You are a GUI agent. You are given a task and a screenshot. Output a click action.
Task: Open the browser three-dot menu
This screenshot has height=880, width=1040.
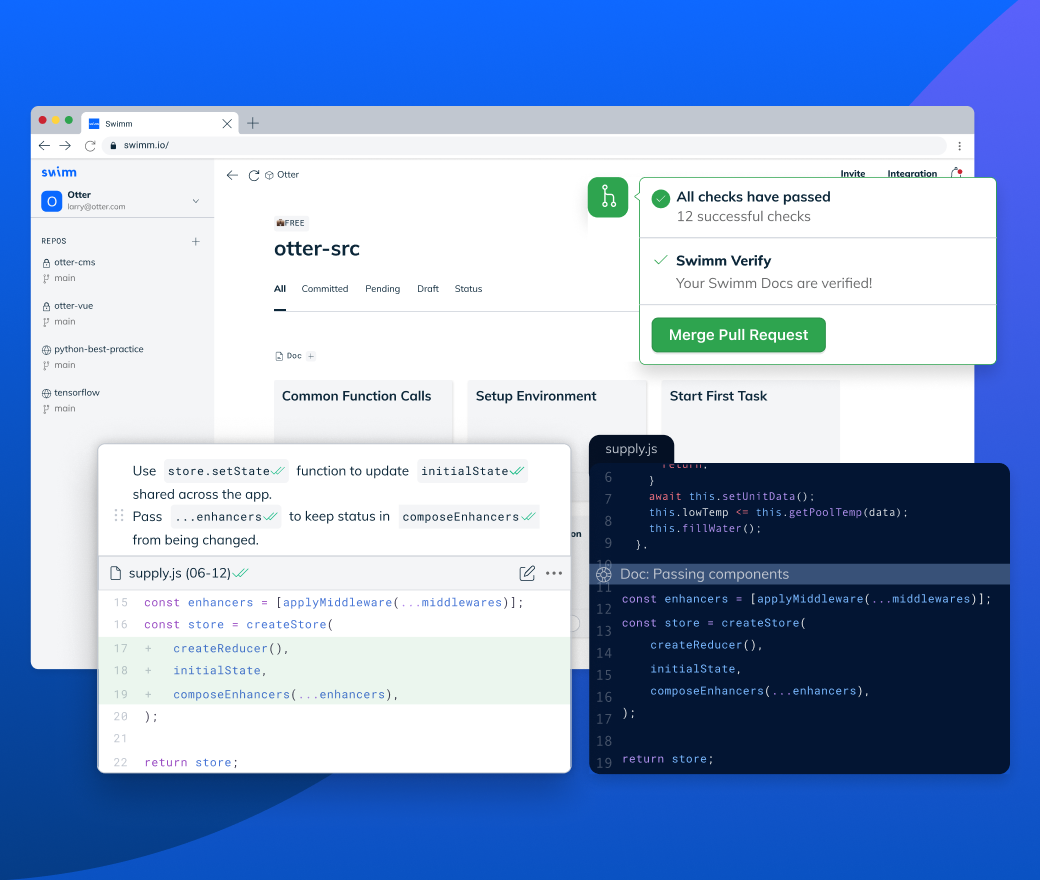point(959,146)
